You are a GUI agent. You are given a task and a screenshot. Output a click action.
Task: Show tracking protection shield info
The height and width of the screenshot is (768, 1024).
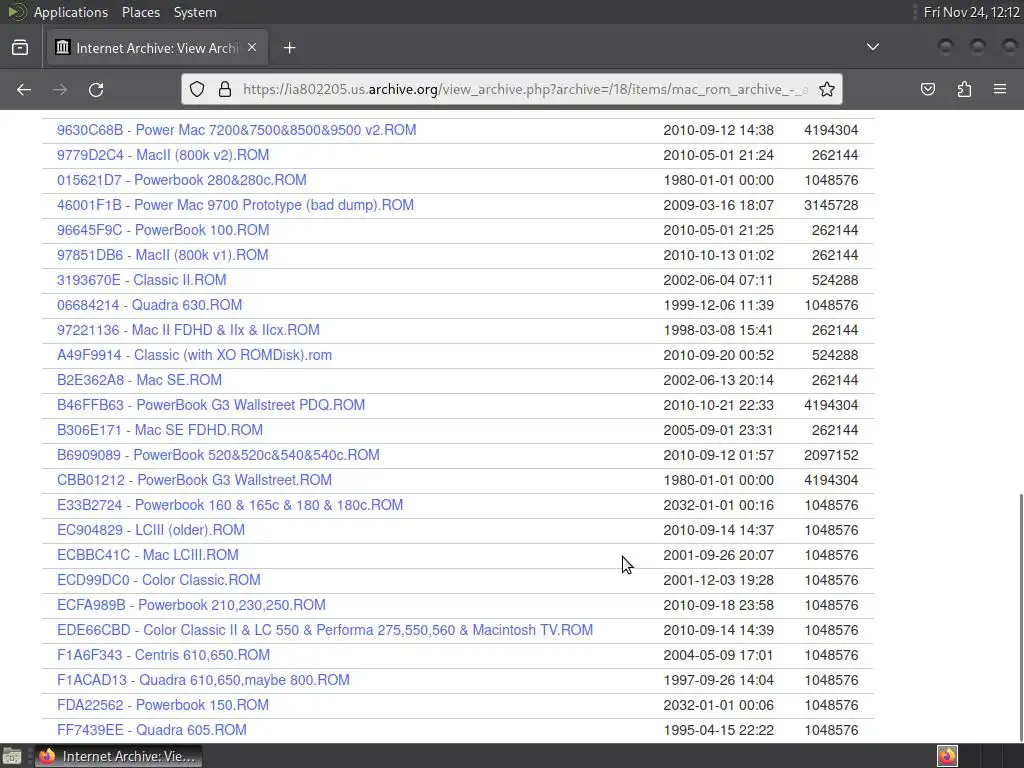tap(197, 89)
